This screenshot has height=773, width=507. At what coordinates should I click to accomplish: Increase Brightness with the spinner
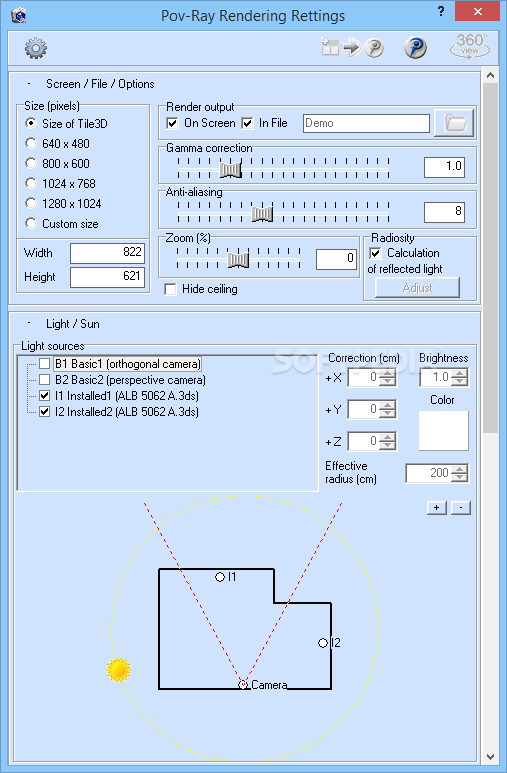click(x=460, y=373)
